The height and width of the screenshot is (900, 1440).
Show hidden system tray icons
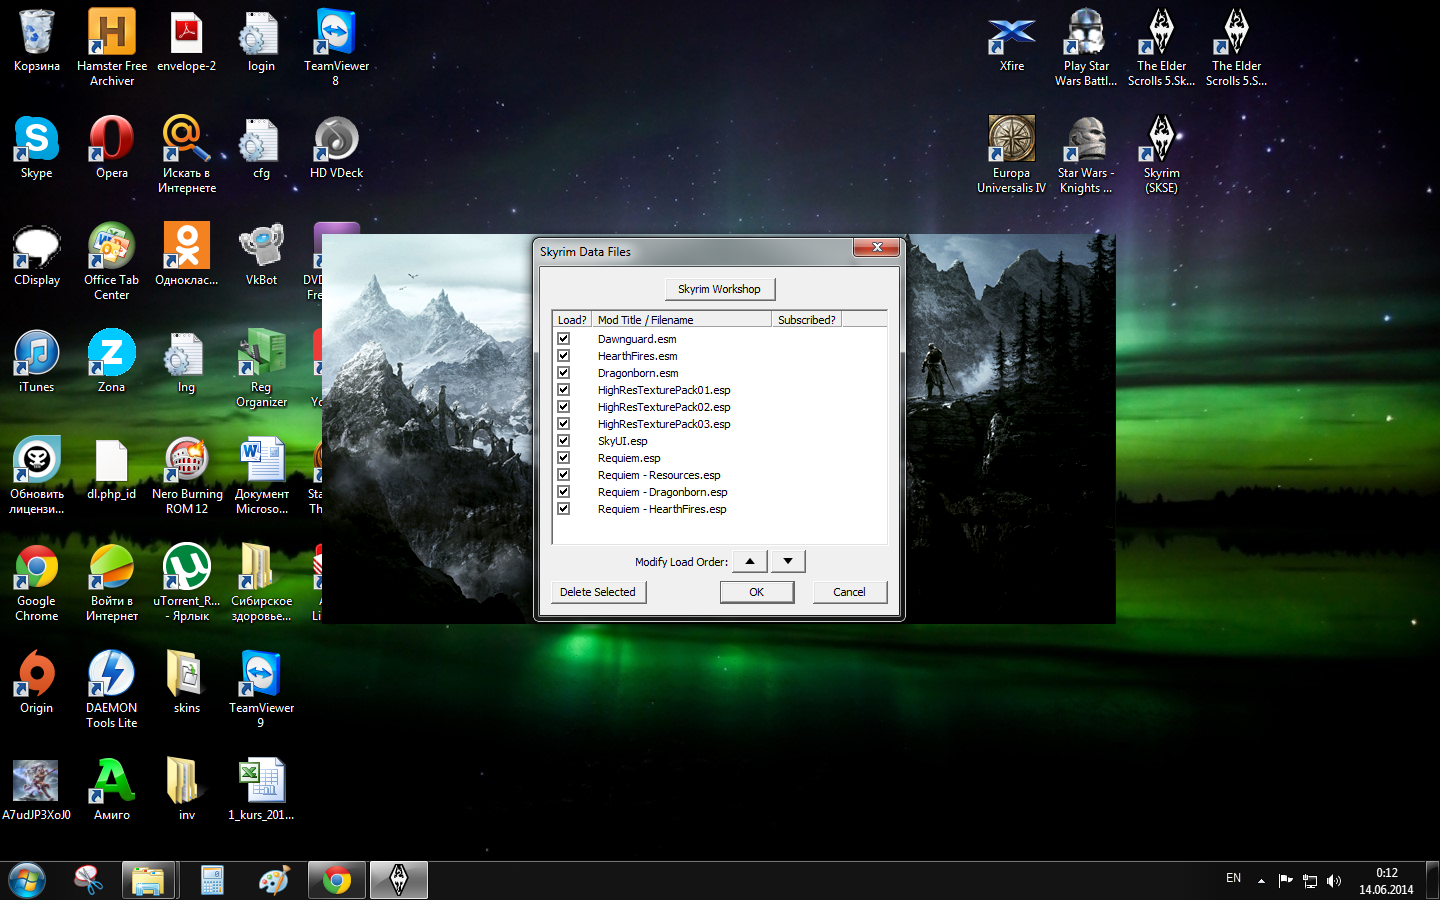pyautogui.click(x=1261, y=881)
